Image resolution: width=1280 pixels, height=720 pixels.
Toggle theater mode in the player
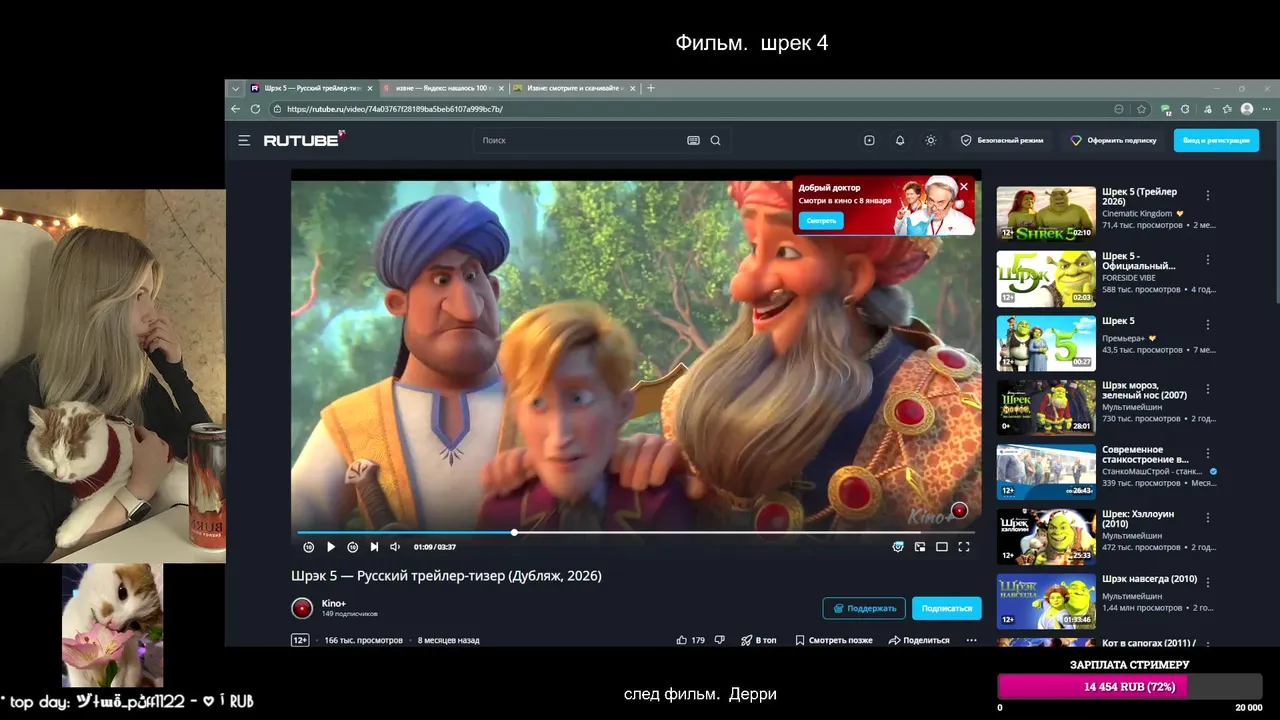click(x=942, y=547)
